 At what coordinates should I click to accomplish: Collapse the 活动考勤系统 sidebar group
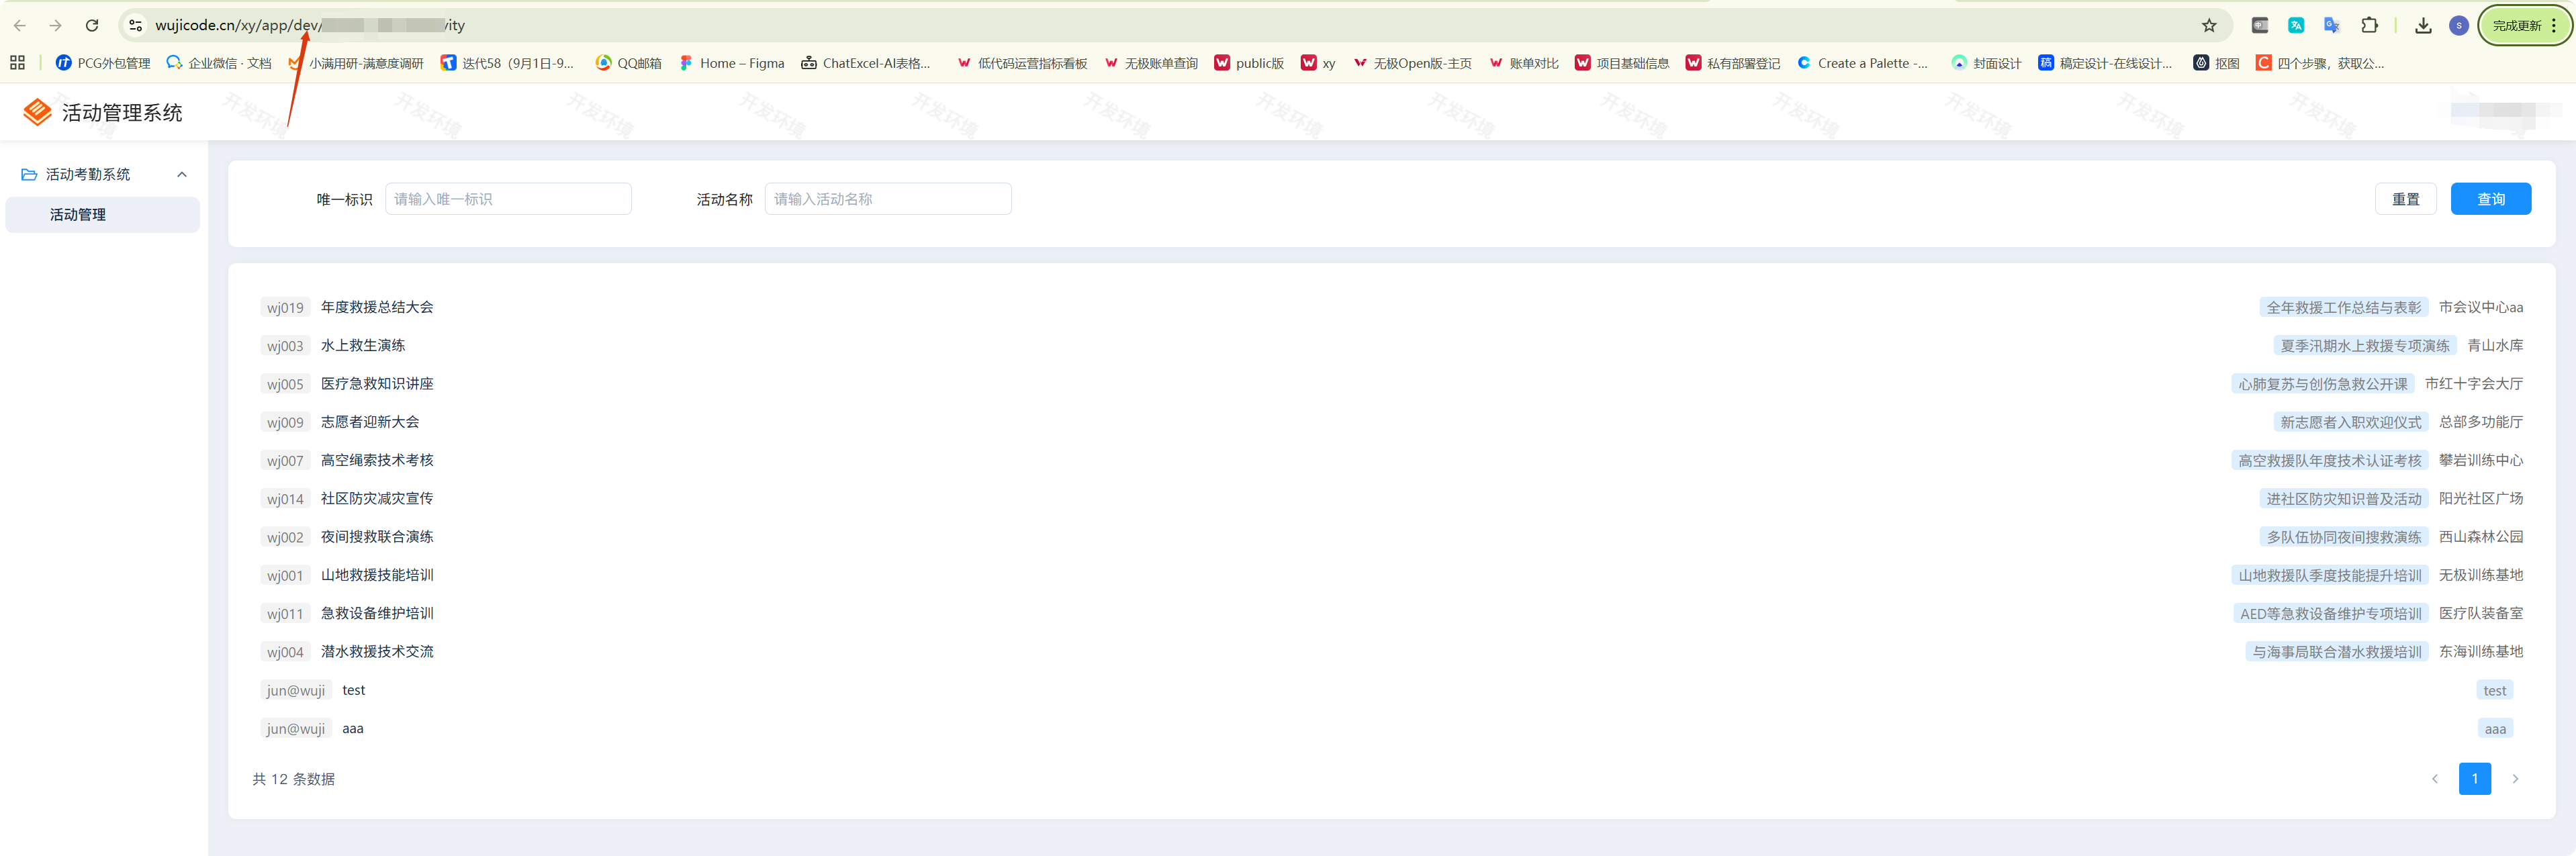[182, 175]
